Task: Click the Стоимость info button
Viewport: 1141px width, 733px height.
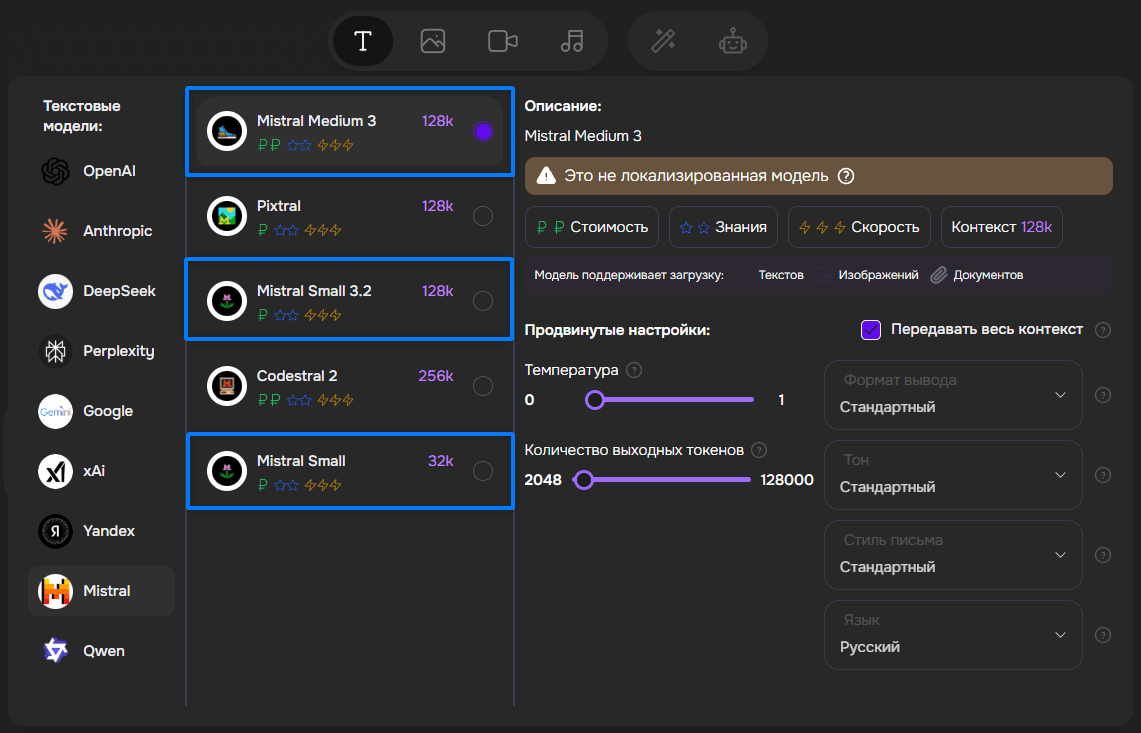Action: pyautogui.click(x=592, y=227)
